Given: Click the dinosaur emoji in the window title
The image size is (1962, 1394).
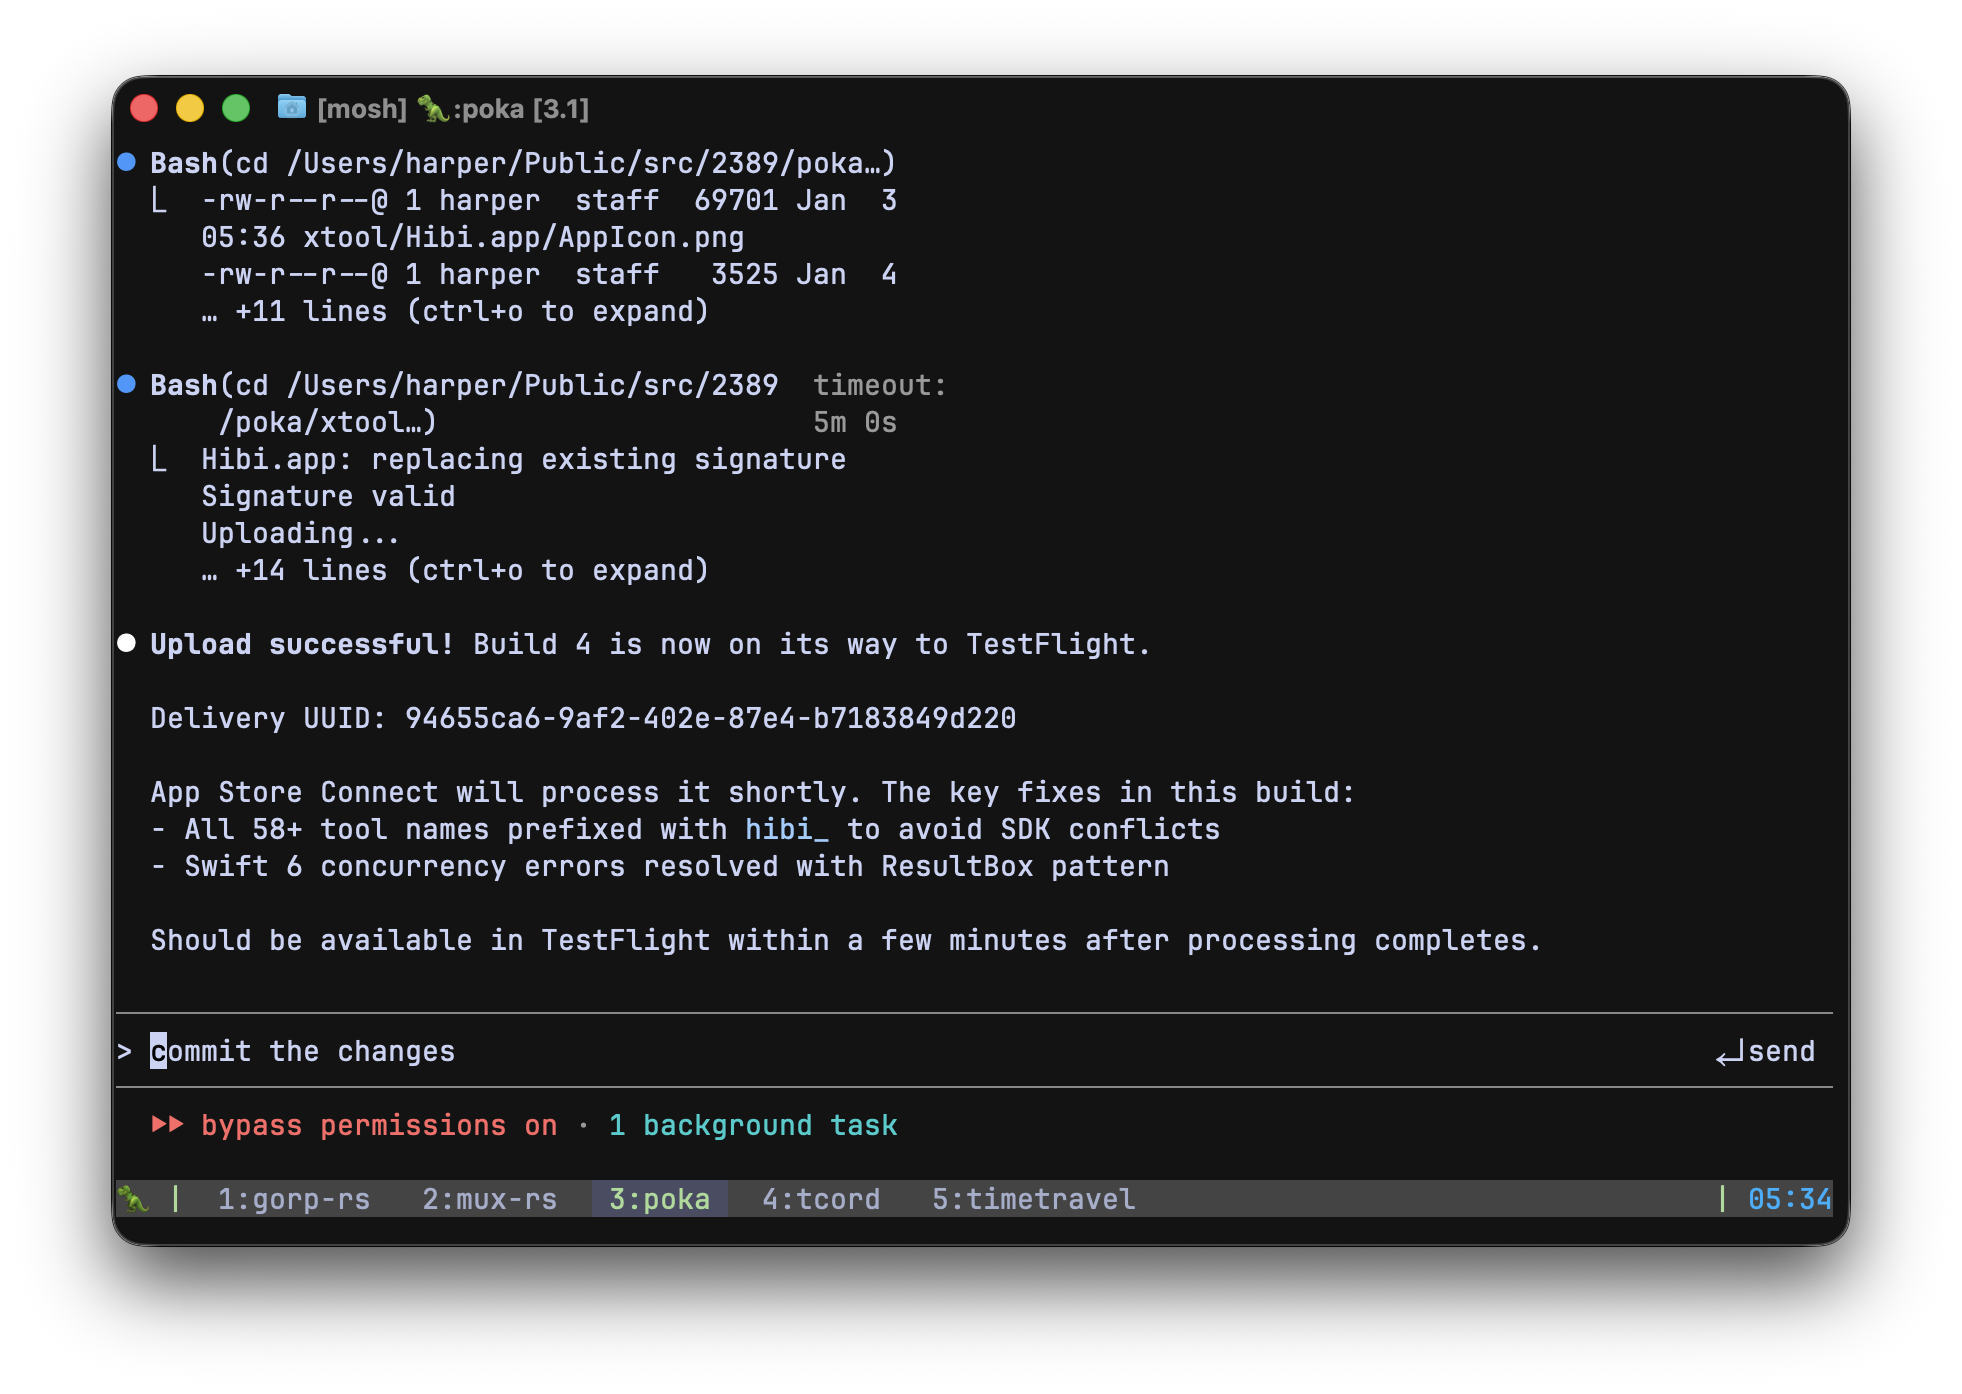Looking at the screenshot, I should (432, 108).
